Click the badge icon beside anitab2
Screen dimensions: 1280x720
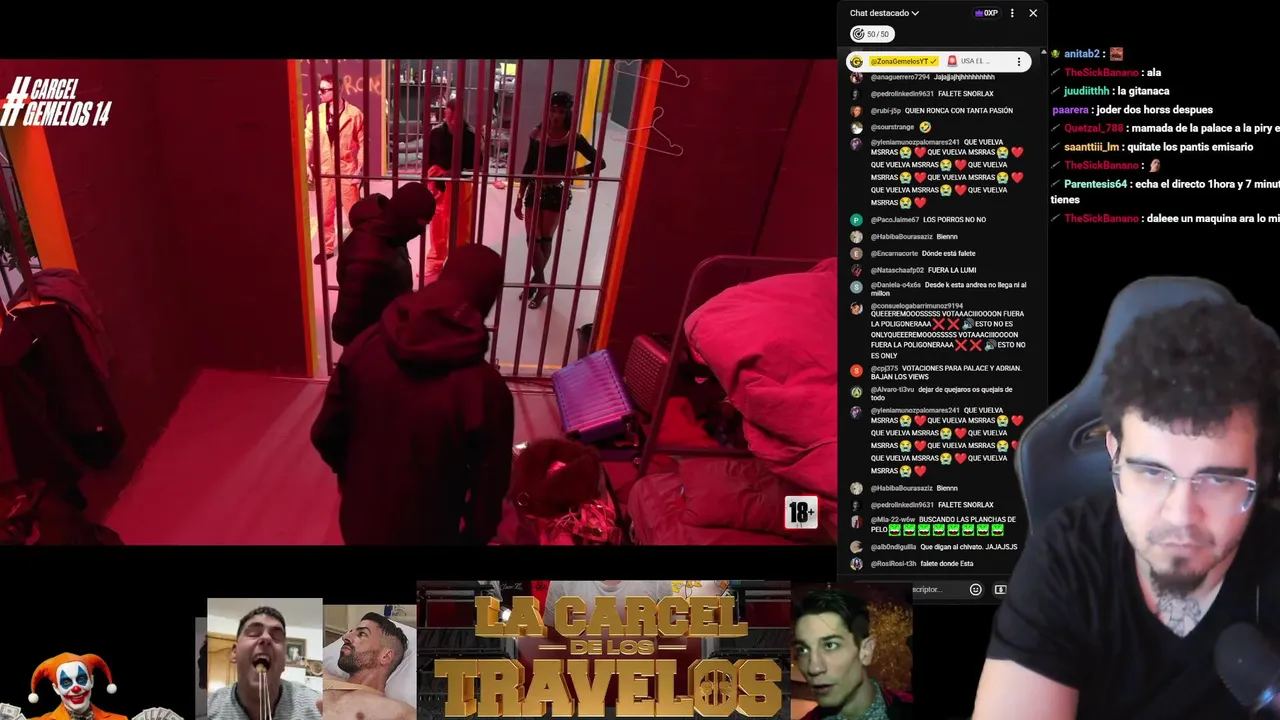tap(1055, 54)
